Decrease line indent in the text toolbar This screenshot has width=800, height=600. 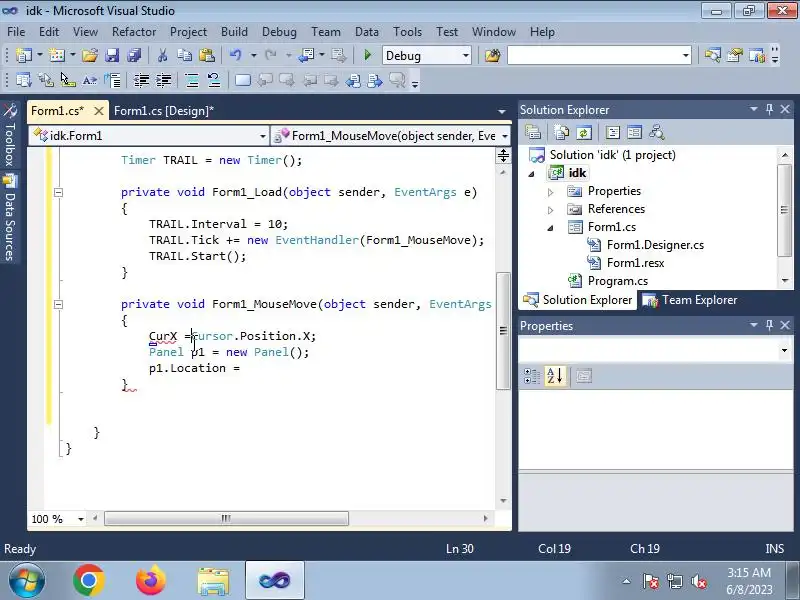click(x=141, y=80)
